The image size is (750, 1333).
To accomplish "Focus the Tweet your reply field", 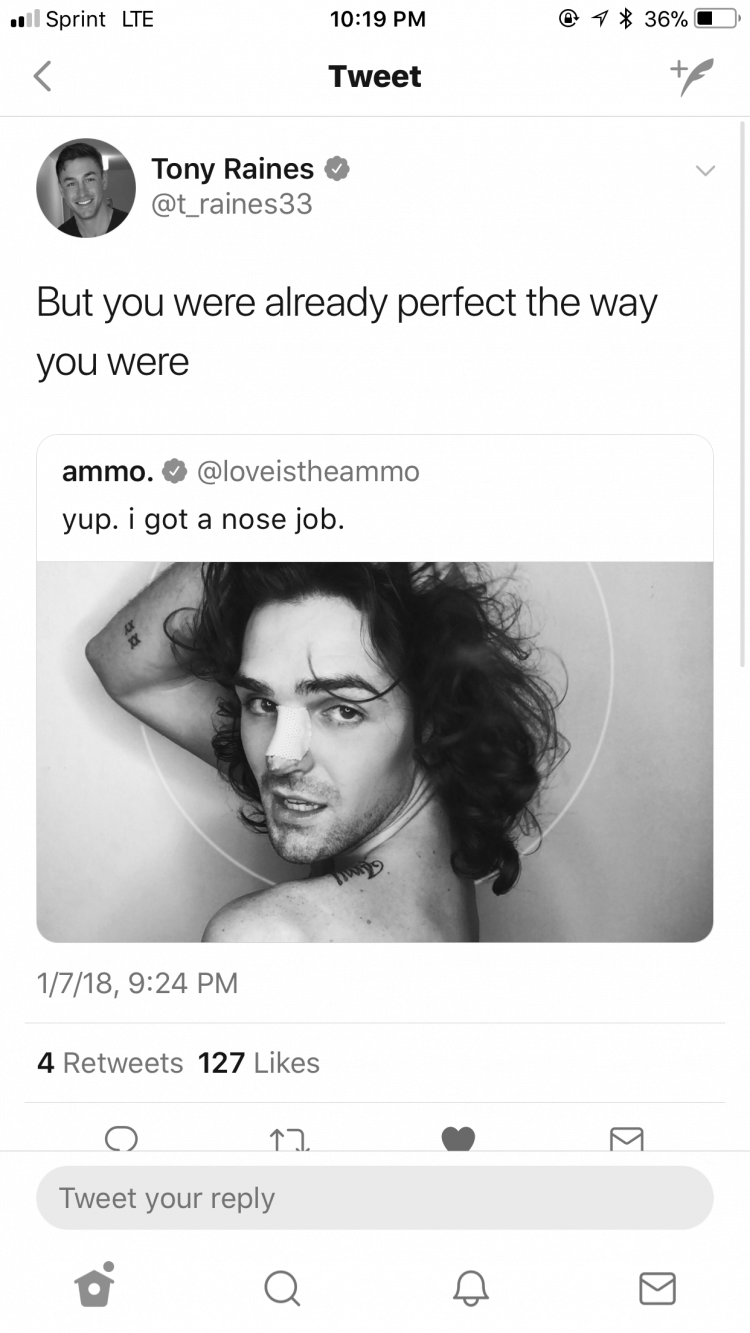I will (x=375, y=1198).
